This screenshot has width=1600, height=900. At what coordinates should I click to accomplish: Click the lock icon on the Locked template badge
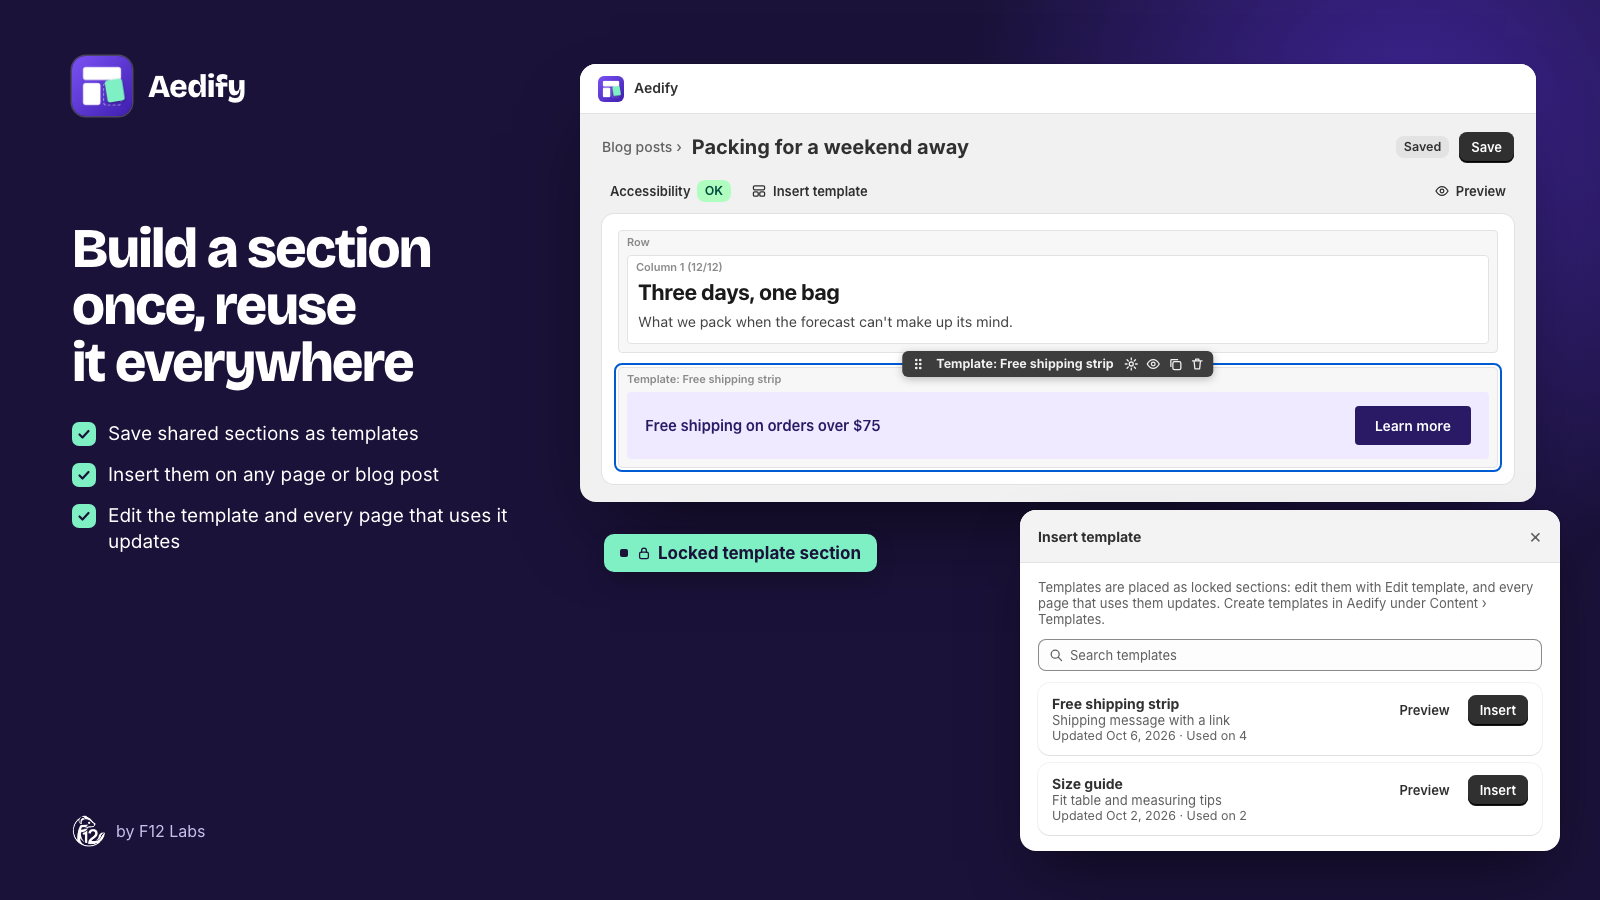[x=644, y=553]
